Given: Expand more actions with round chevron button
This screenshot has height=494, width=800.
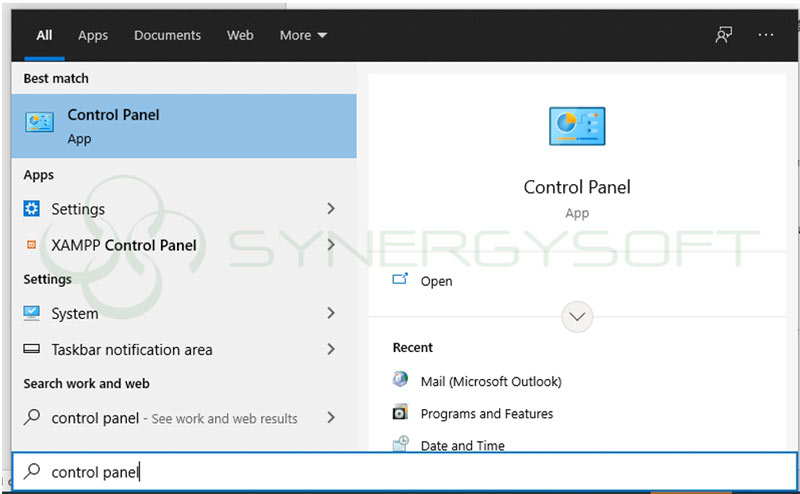Looking at the screenshot, I should click(x=577, y=316).
